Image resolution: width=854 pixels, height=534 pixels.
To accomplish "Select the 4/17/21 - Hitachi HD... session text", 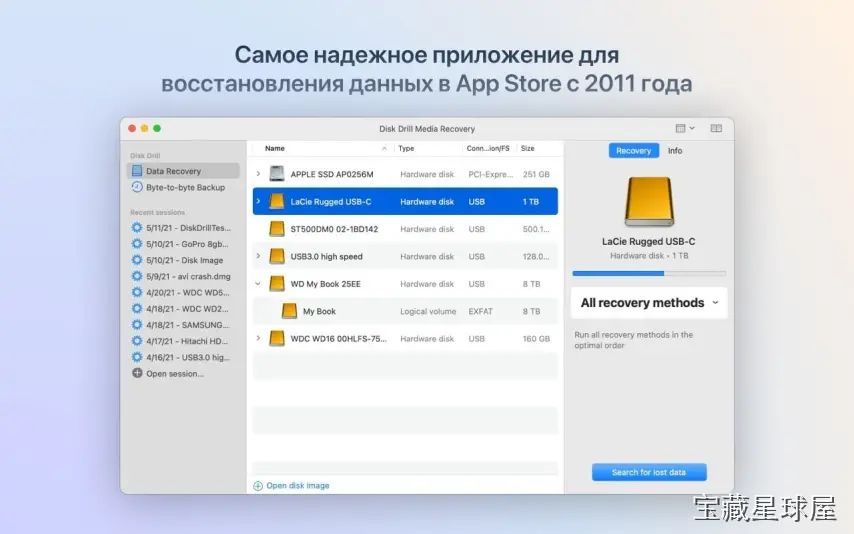I will coord(187,341).
